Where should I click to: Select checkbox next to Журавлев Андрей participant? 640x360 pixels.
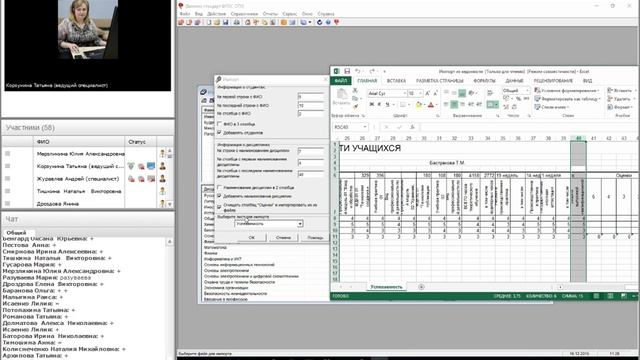[x=7, y=178]
